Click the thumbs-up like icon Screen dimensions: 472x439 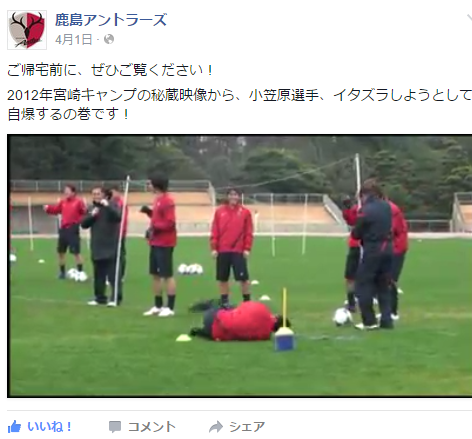(x=14, y=427)
